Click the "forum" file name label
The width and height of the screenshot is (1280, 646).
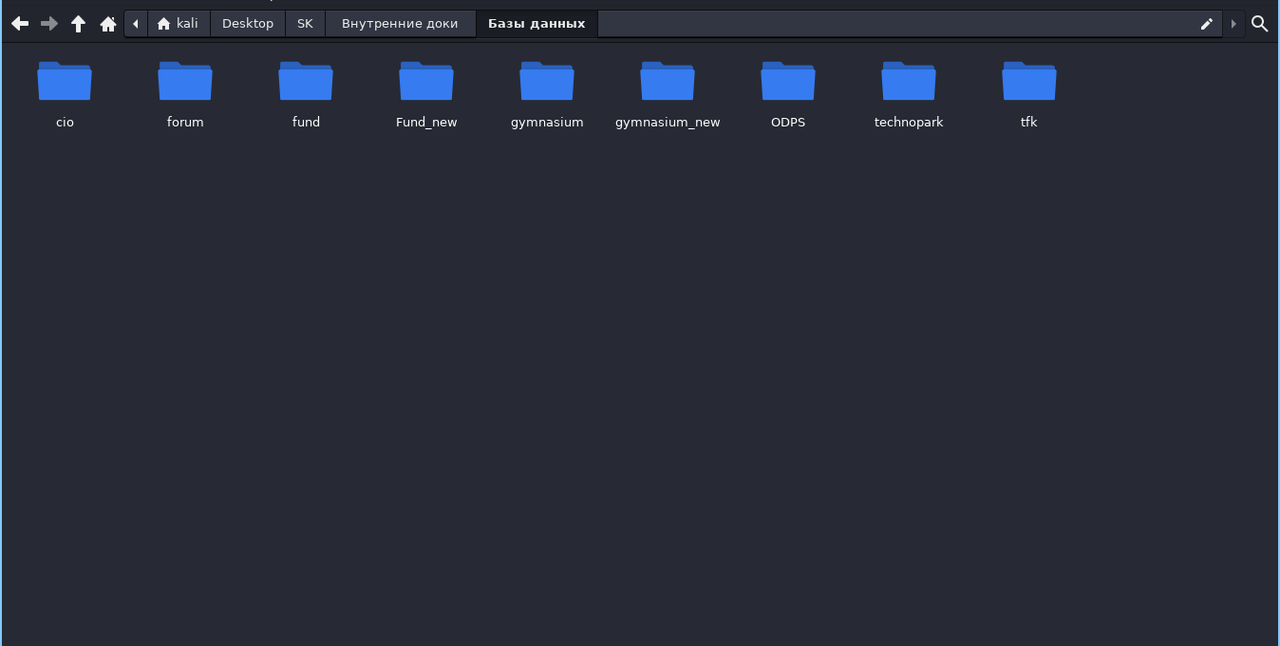click(x=185, y=122)
